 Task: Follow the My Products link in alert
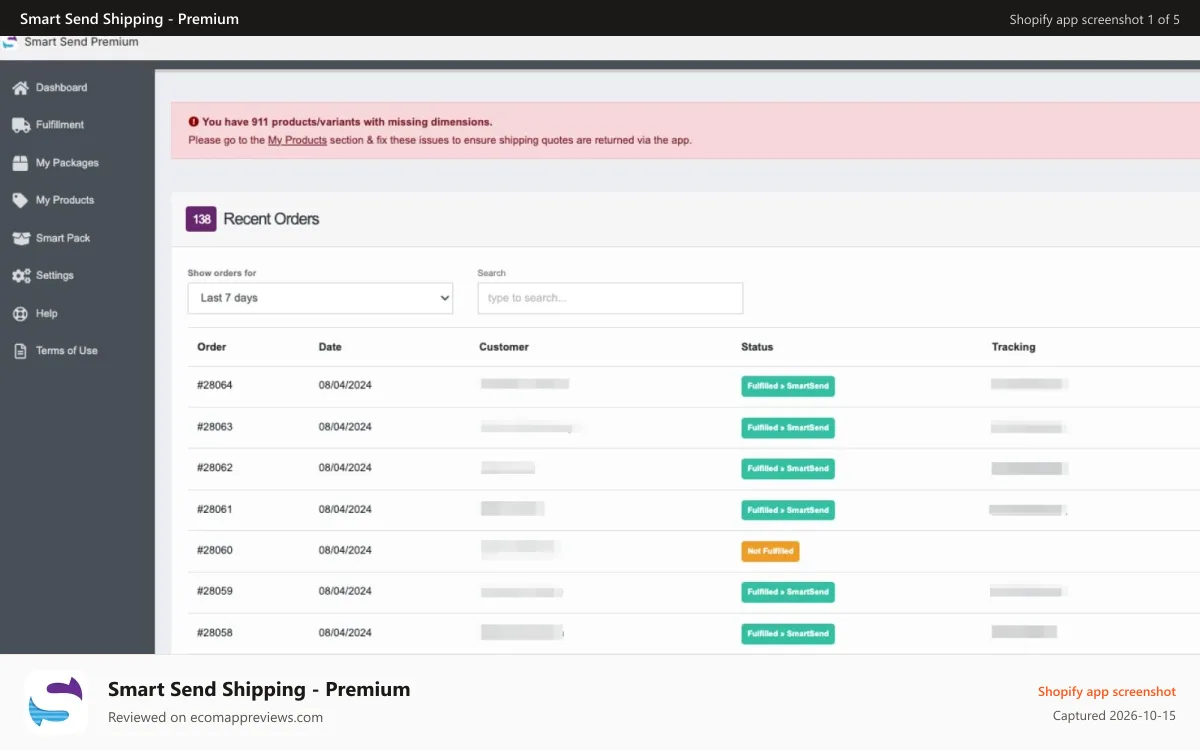tap(297, 140)
